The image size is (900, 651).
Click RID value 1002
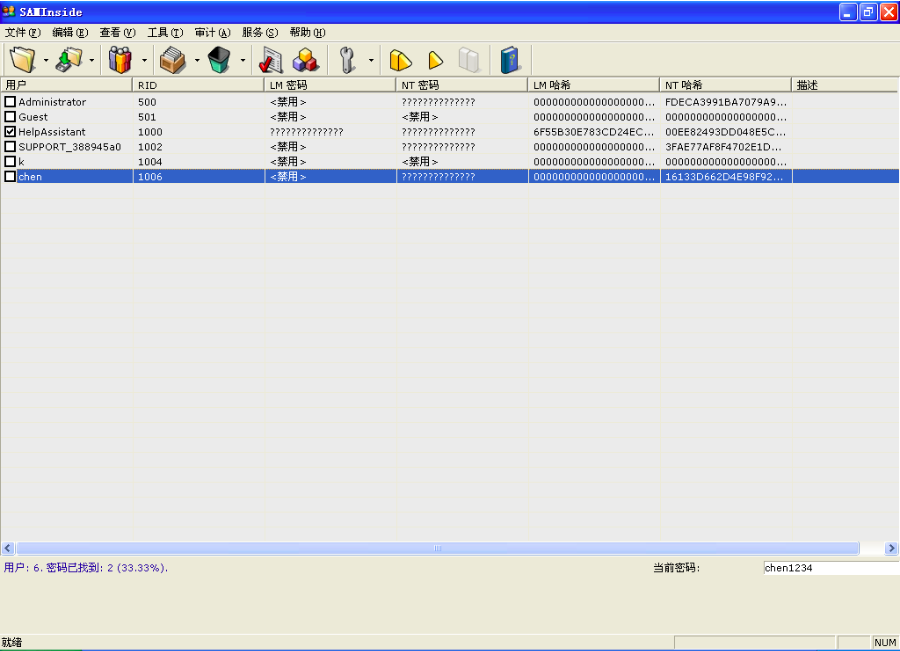[x=150, y=146]
